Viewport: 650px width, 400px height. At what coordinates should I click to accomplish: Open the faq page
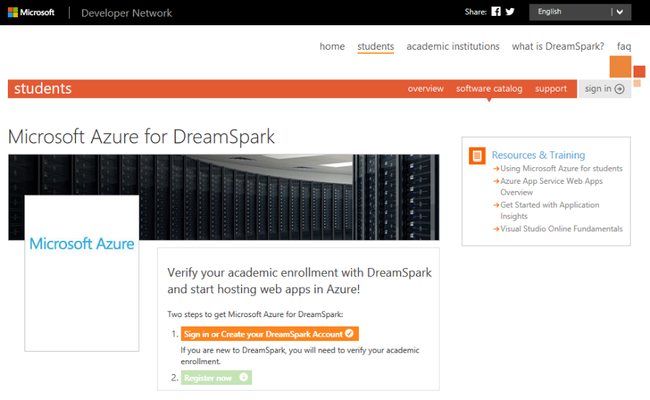tap(623, 46)
